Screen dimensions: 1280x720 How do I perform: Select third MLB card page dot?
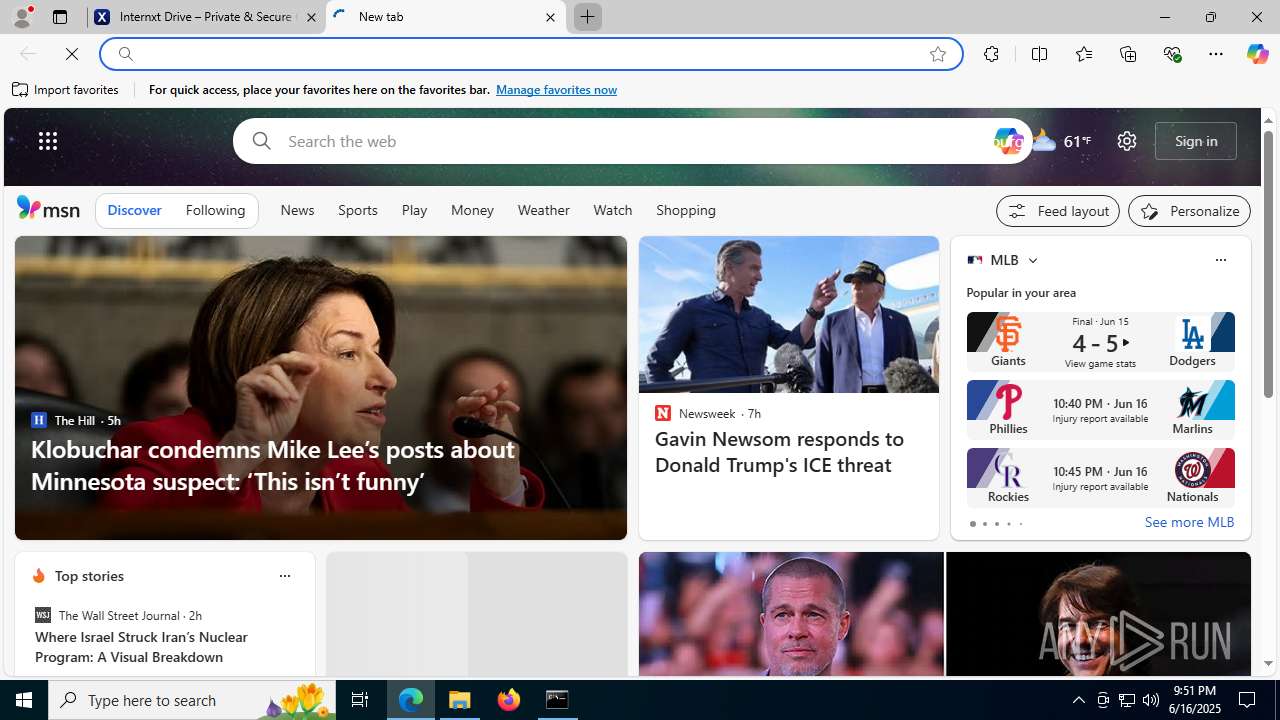996,524
